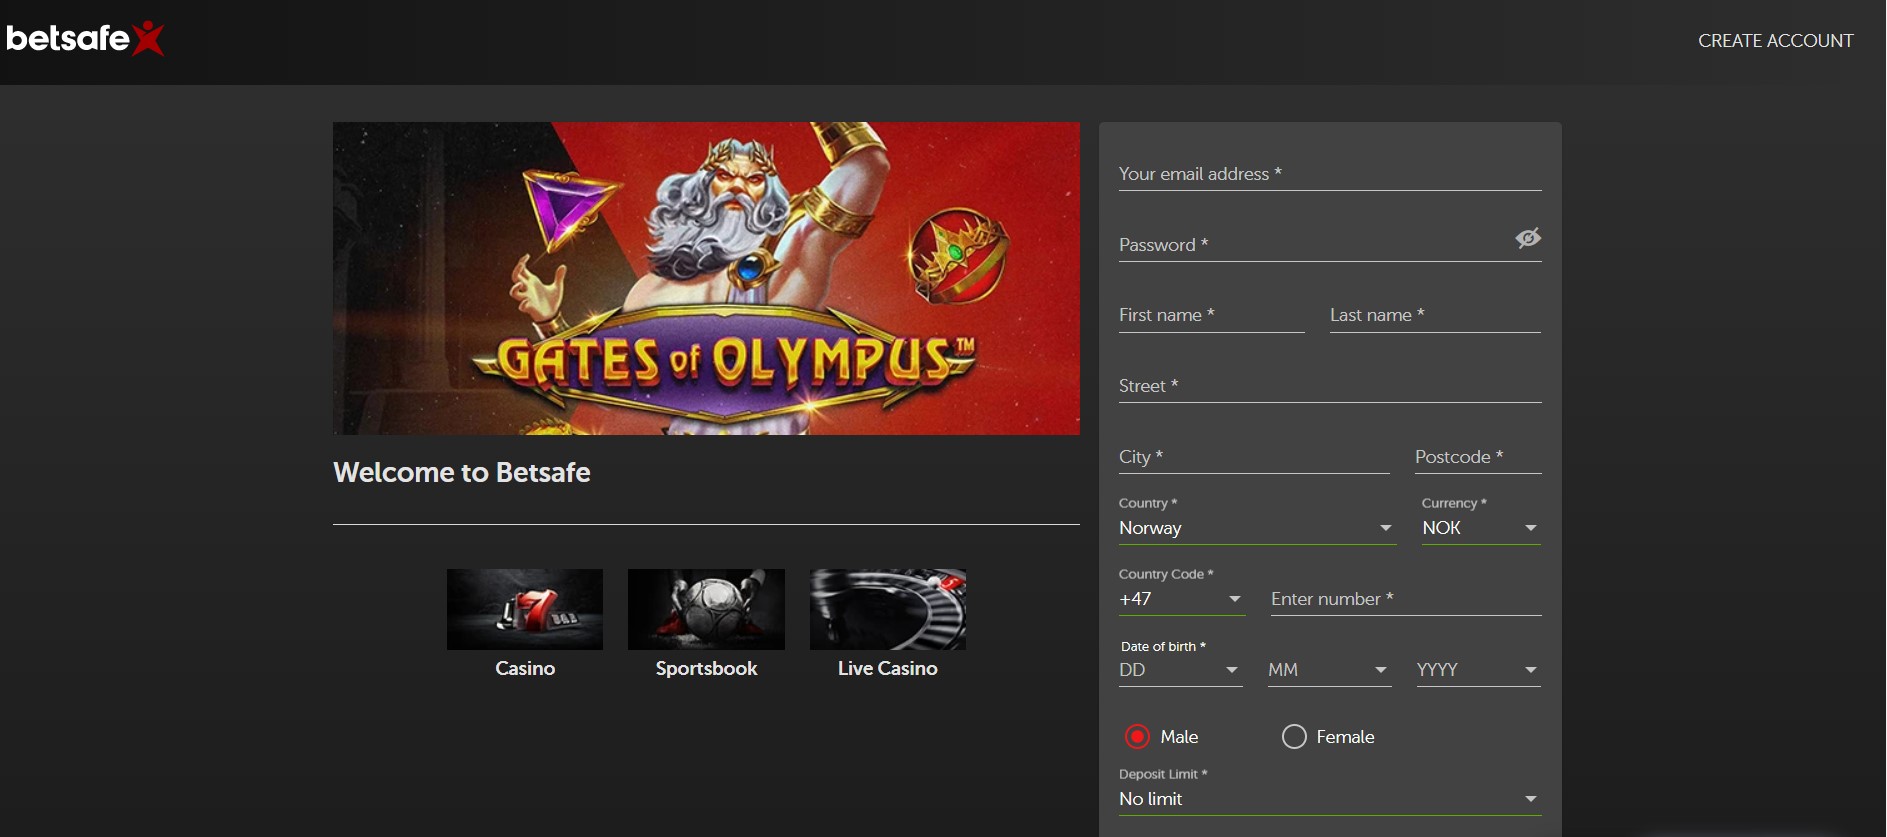The width and height of the screenshot is (1887, 837).
Task: Focus the Enter number phone field
Action: 1406,599
